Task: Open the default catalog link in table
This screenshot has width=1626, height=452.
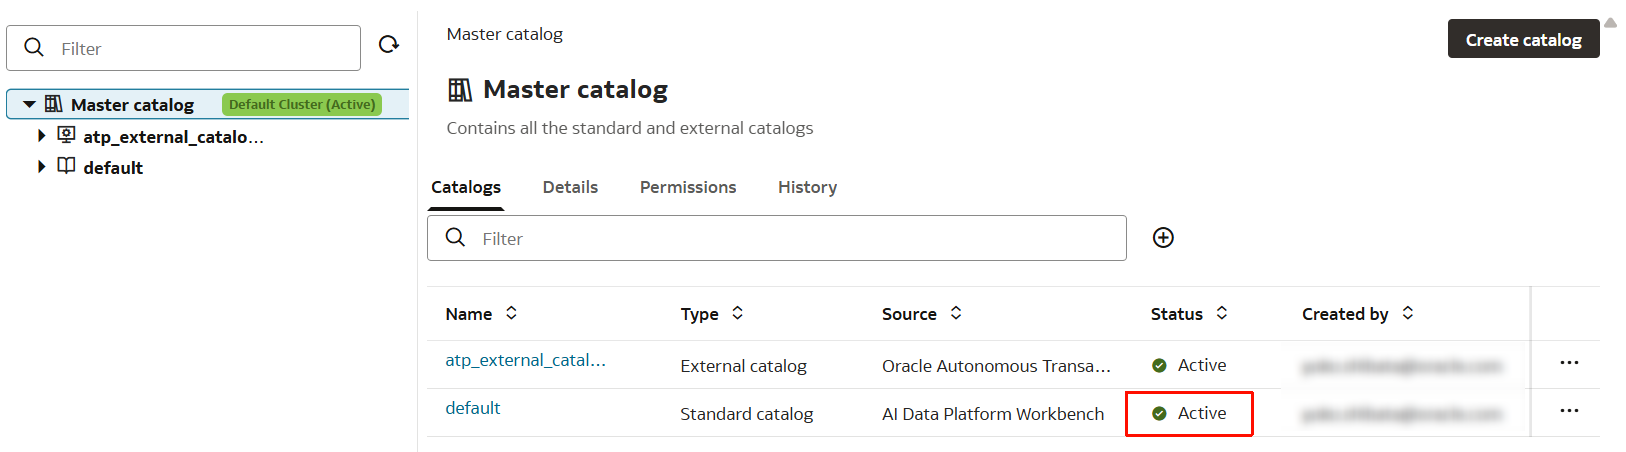Action: click(x=473, y=409)
